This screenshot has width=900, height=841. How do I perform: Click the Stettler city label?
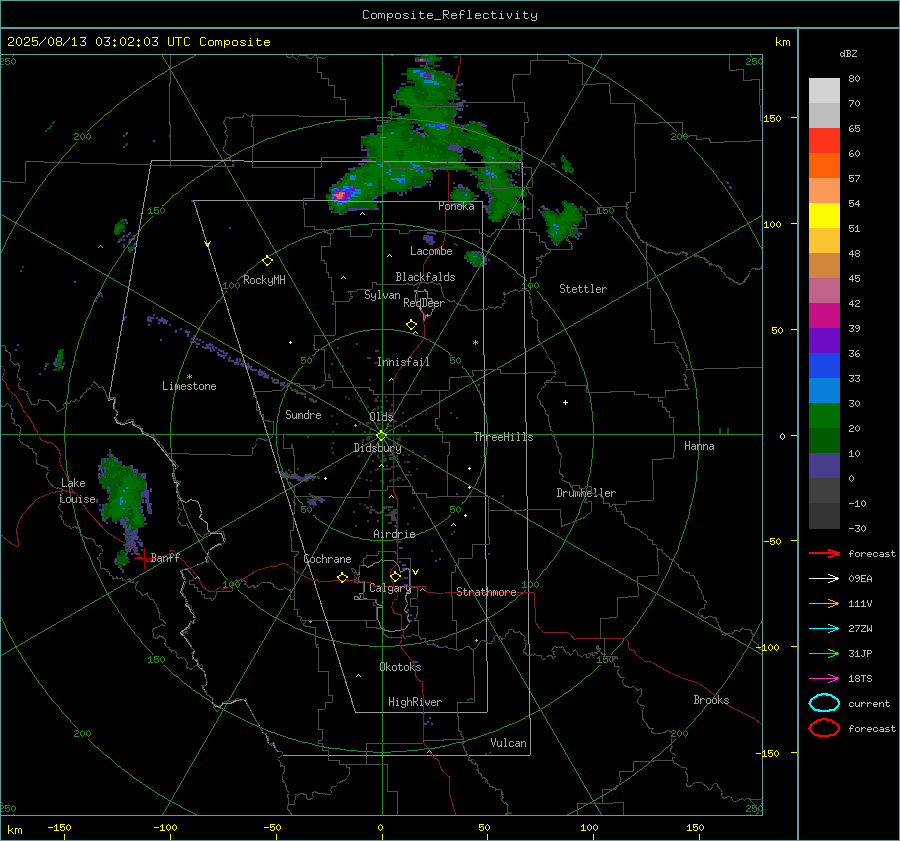point(583,289)
